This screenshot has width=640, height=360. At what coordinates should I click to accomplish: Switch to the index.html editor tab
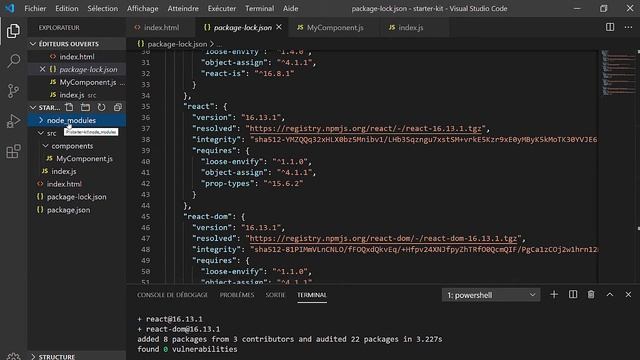[161, 27]
